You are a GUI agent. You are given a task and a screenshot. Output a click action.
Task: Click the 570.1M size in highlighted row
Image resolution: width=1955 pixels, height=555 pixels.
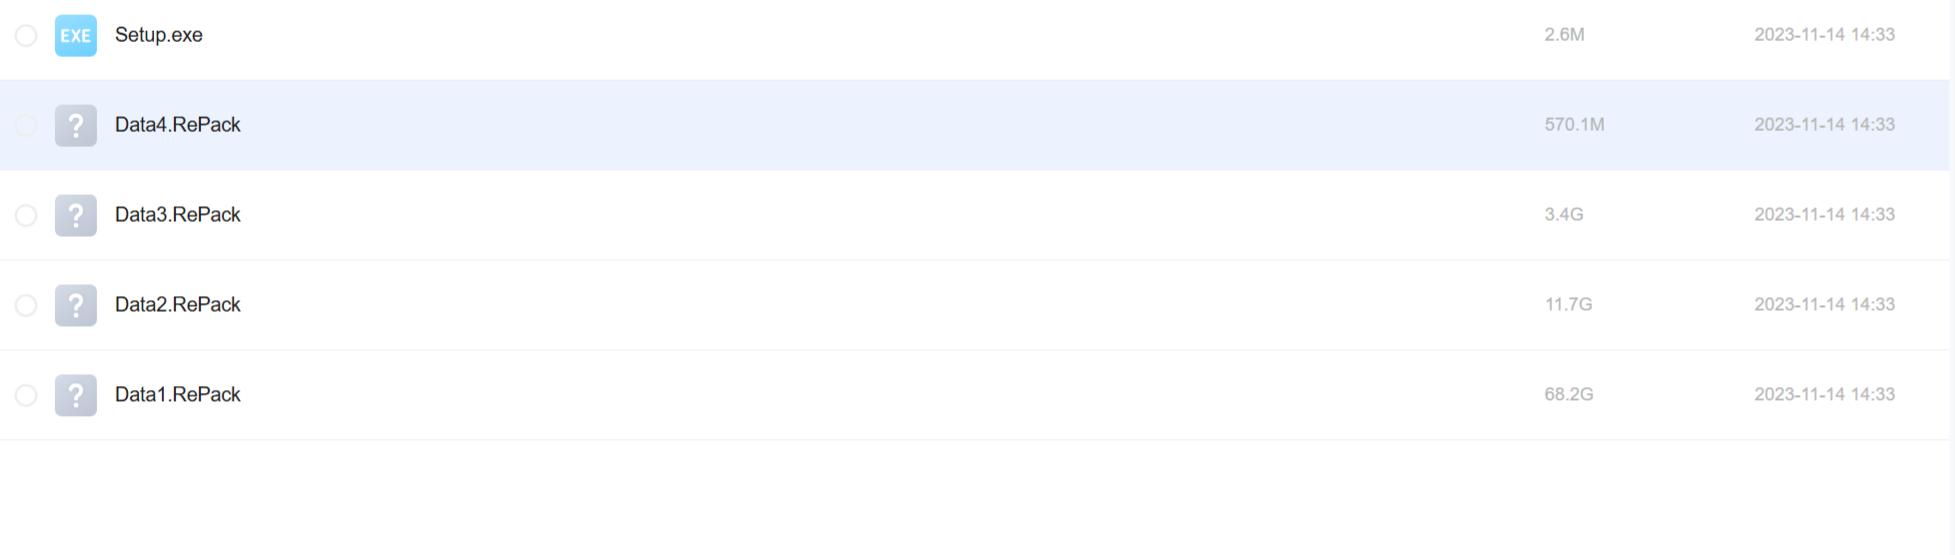[x=1574, y=124]
